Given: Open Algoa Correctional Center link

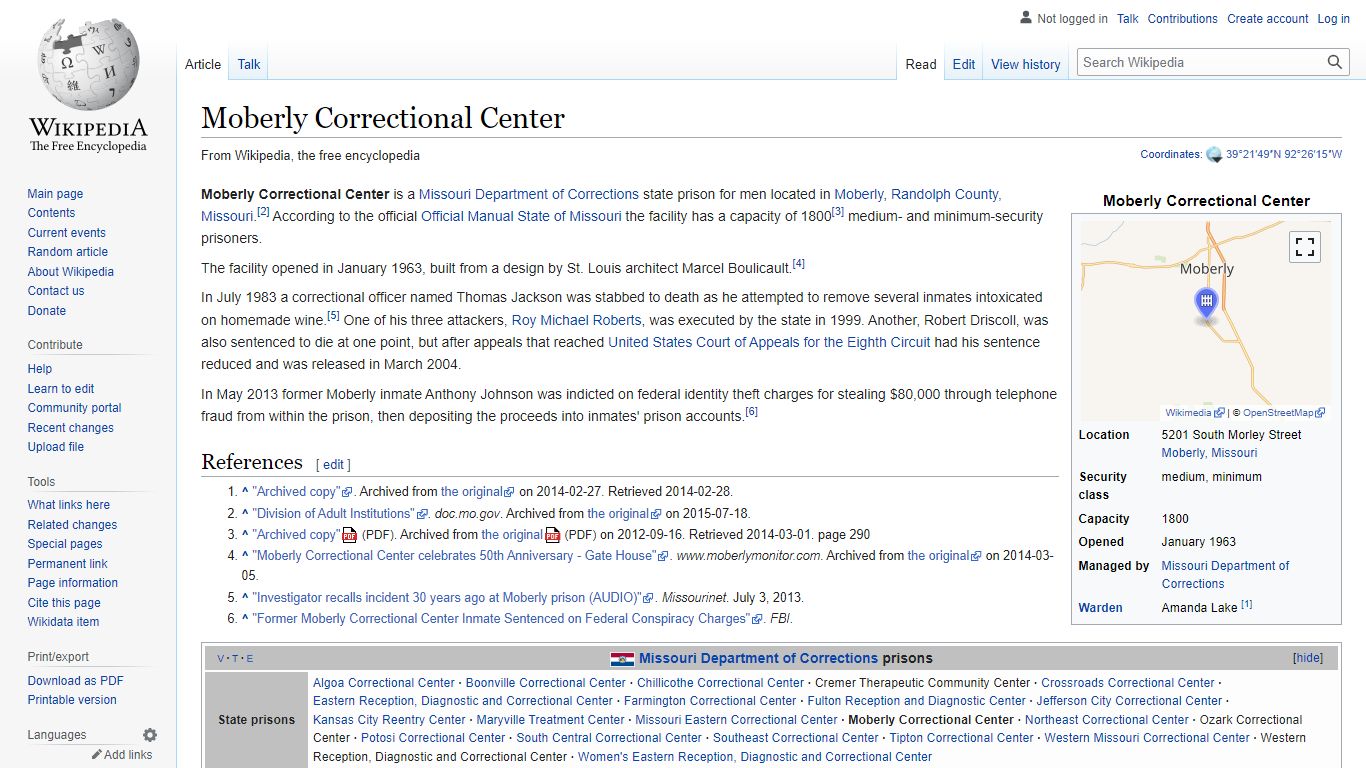Looking at the screenshot, I should click(x=384, y=683).
